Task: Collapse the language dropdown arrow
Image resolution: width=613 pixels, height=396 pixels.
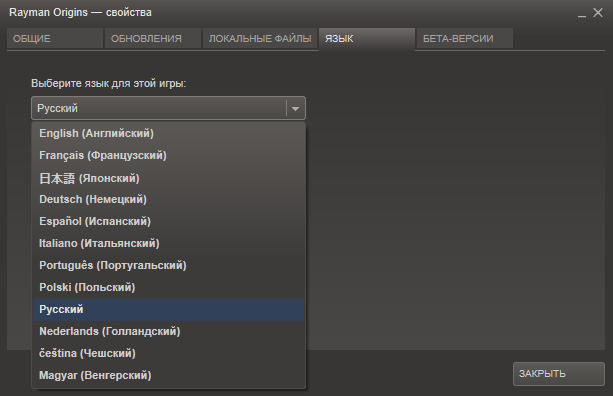Action: tap(296, 108)
